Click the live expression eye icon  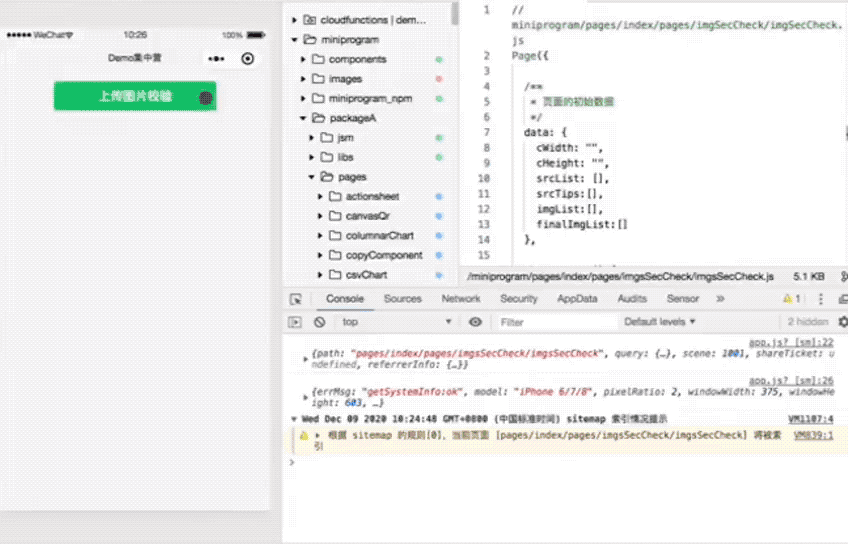click(x=475, y=322)
